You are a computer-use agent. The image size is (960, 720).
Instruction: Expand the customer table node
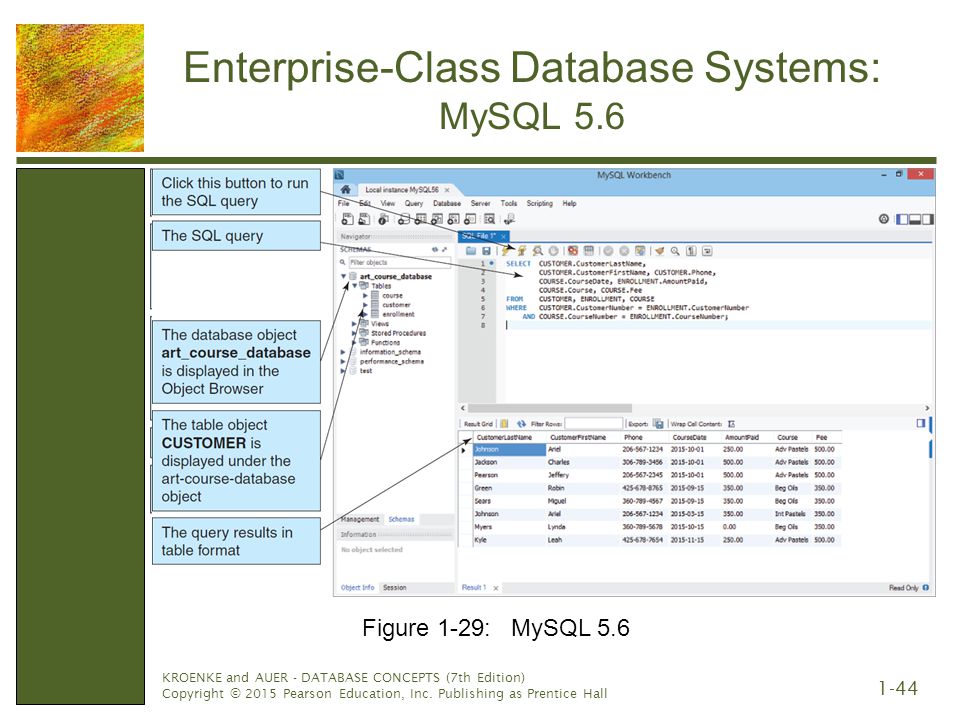pos(366,305)
